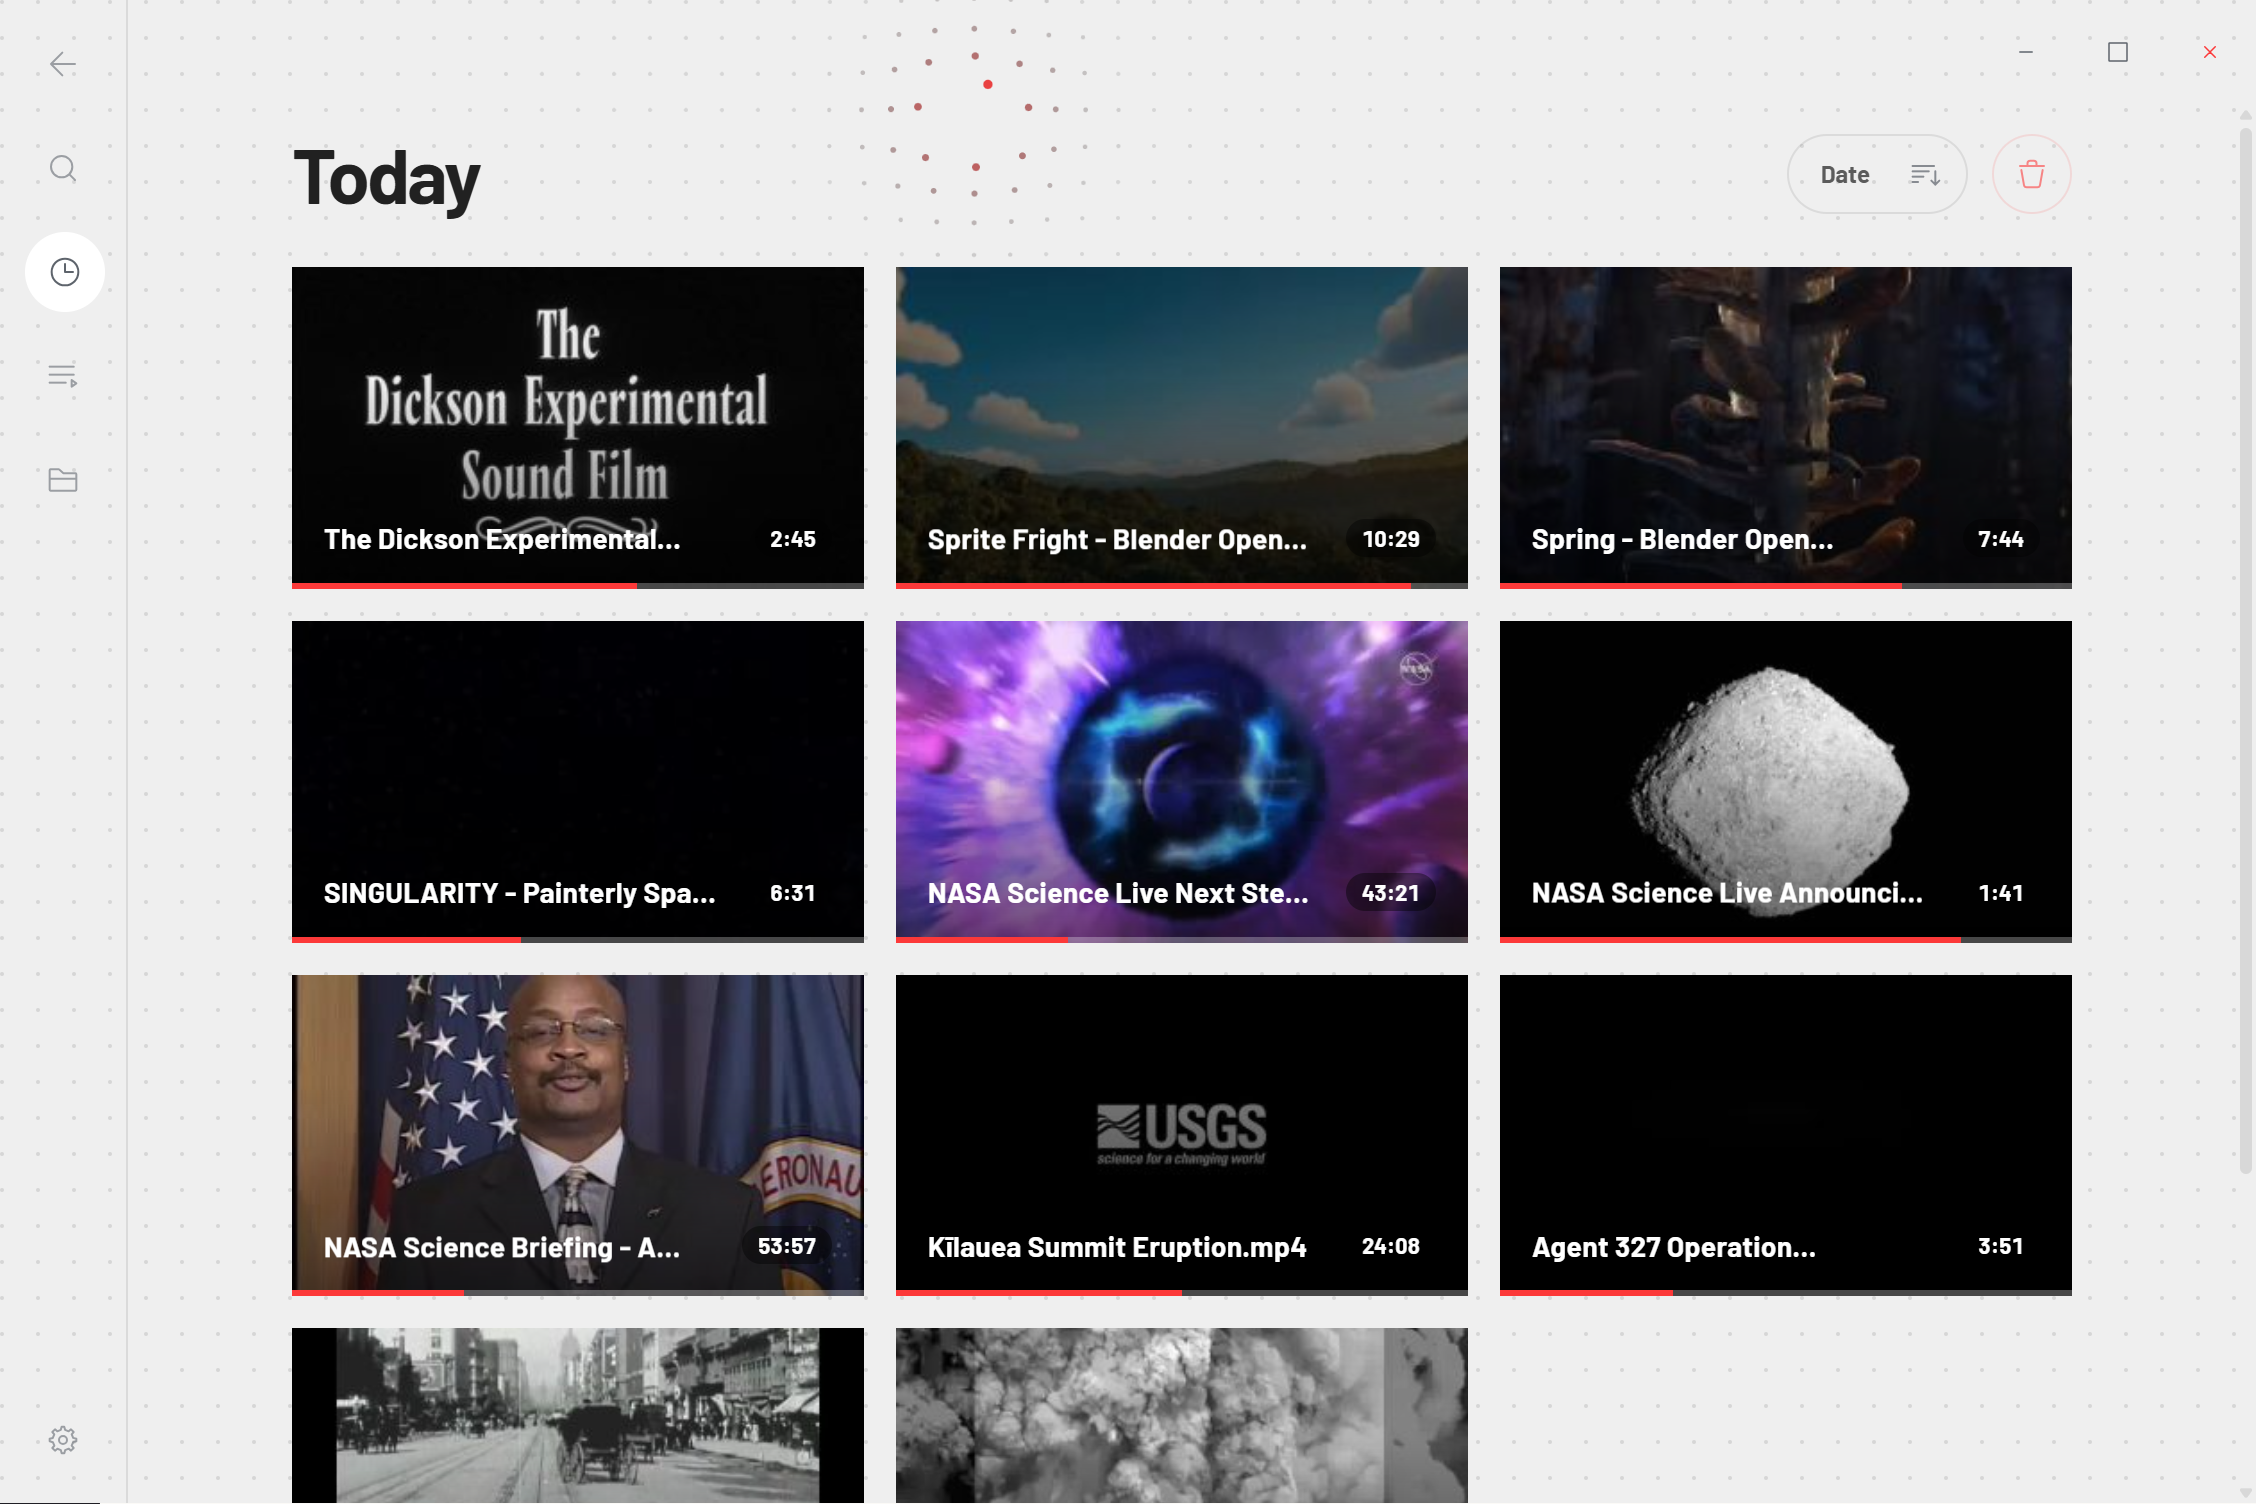The height and width of the screenshot is (1504, 2256).
Task: Click the Today heading
Action: click(x=387, y=179)
